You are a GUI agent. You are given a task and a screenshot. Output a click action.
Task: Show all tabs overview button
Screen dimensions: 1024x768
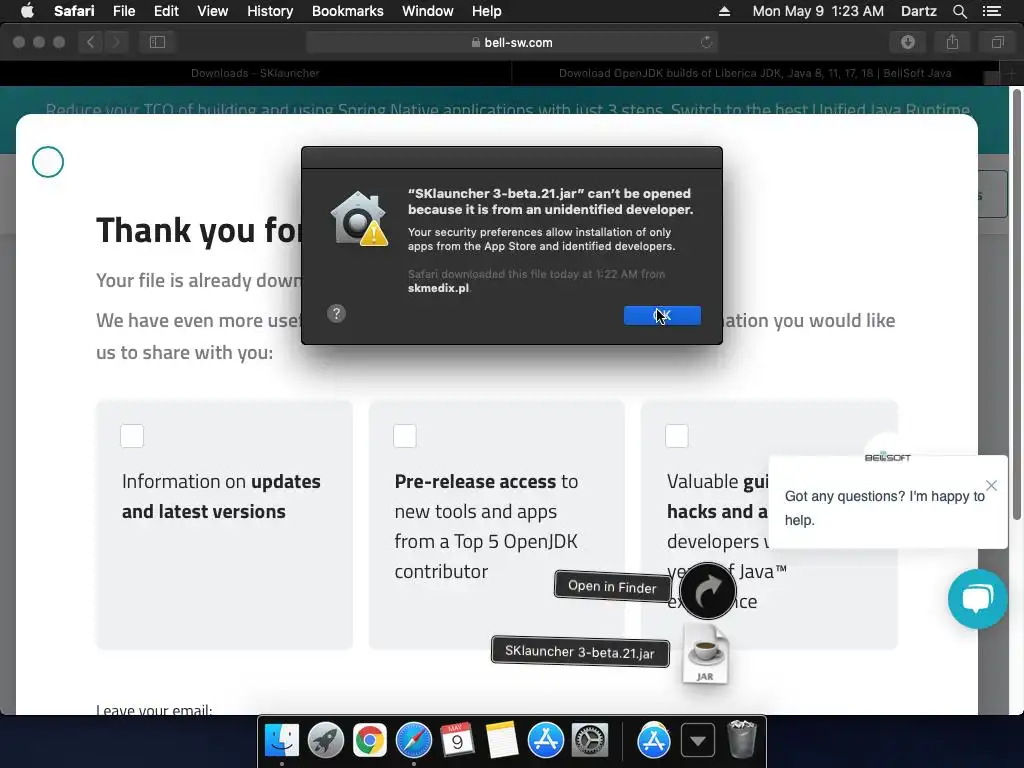(x=997, y=42)
